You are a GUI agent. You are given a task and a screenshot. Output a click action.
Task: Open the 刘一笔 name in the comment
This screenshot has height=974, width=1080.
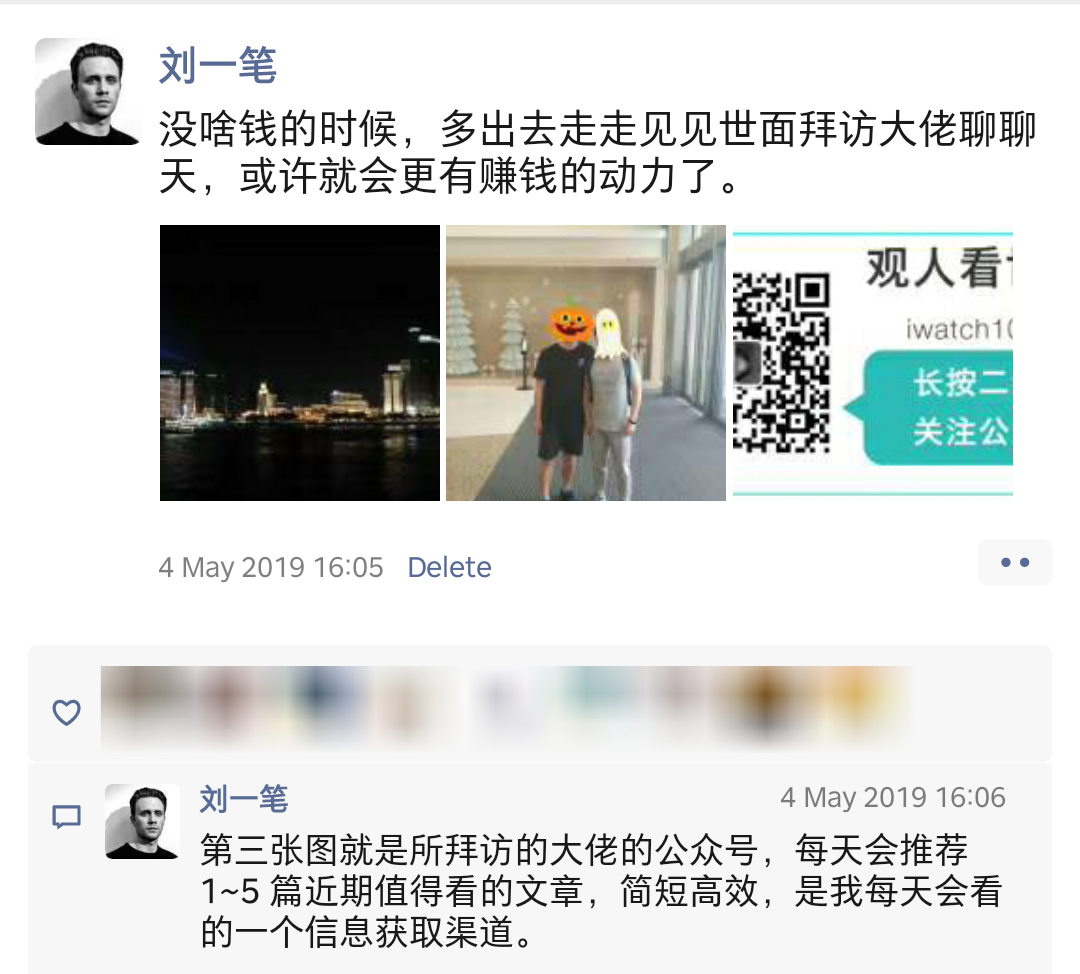click(x=244, y=798)
